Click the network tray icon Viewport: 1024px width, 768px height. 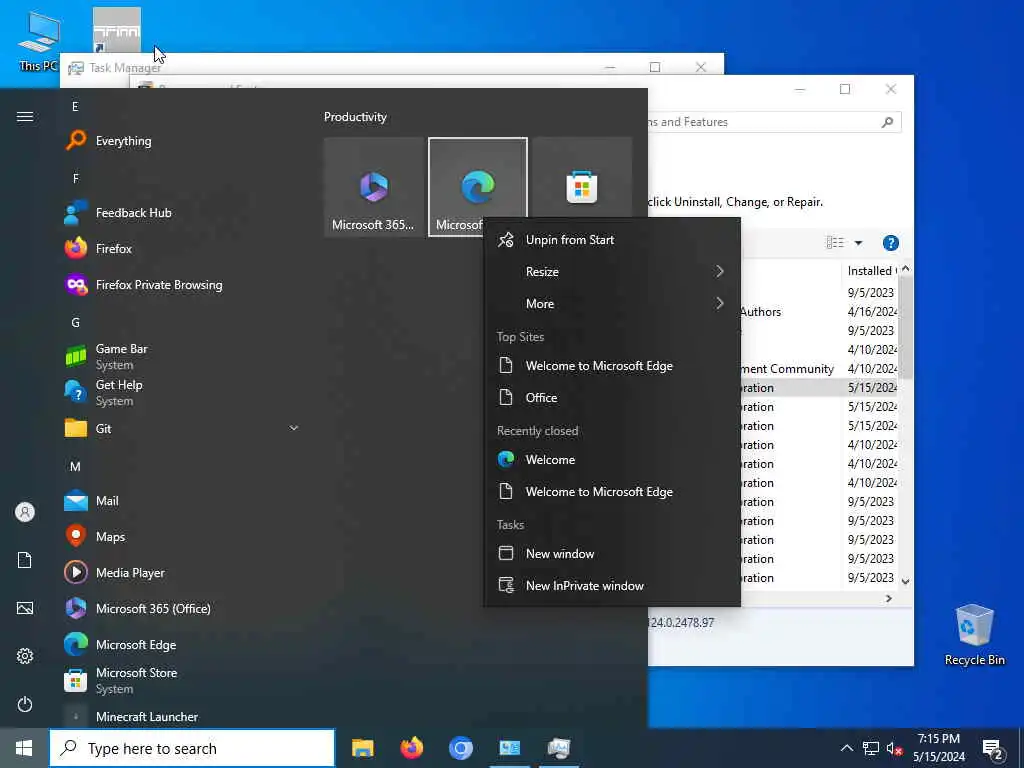871,748
